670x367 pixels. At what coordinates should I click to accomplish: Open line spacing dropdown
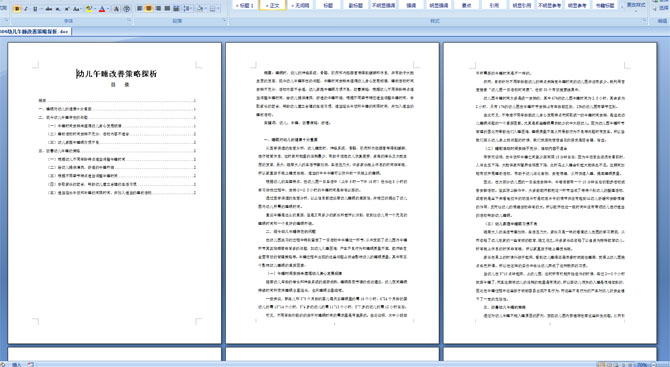(x=188, y=8)
